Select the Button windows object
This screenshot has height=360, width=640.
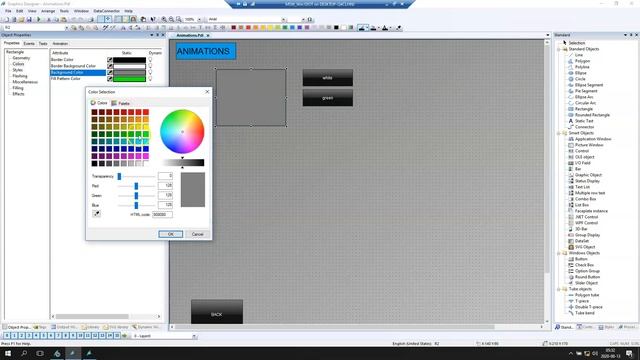tap(581, 259)
